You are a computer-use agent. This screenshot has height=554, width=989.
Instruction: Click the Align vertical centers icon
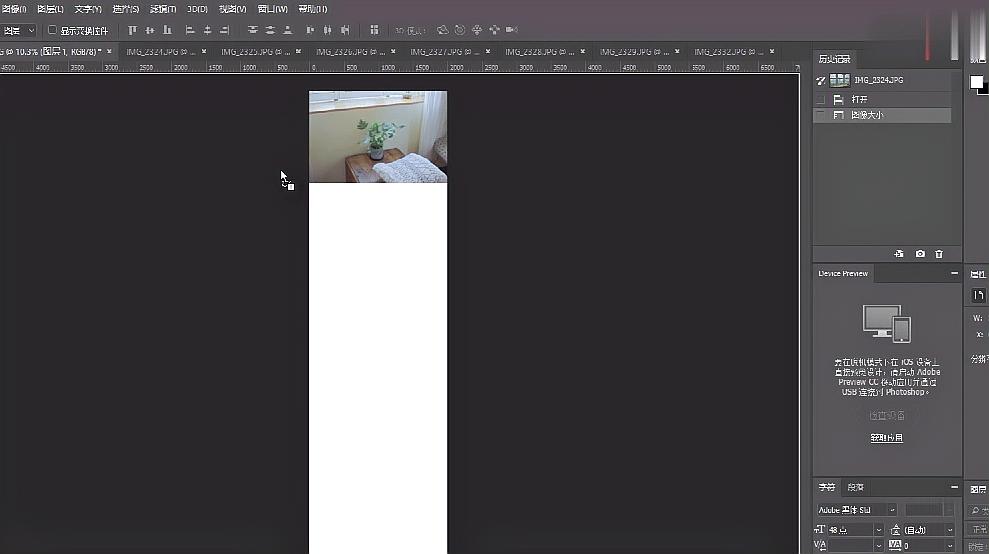pyautogui.click(x=149, y=30)
